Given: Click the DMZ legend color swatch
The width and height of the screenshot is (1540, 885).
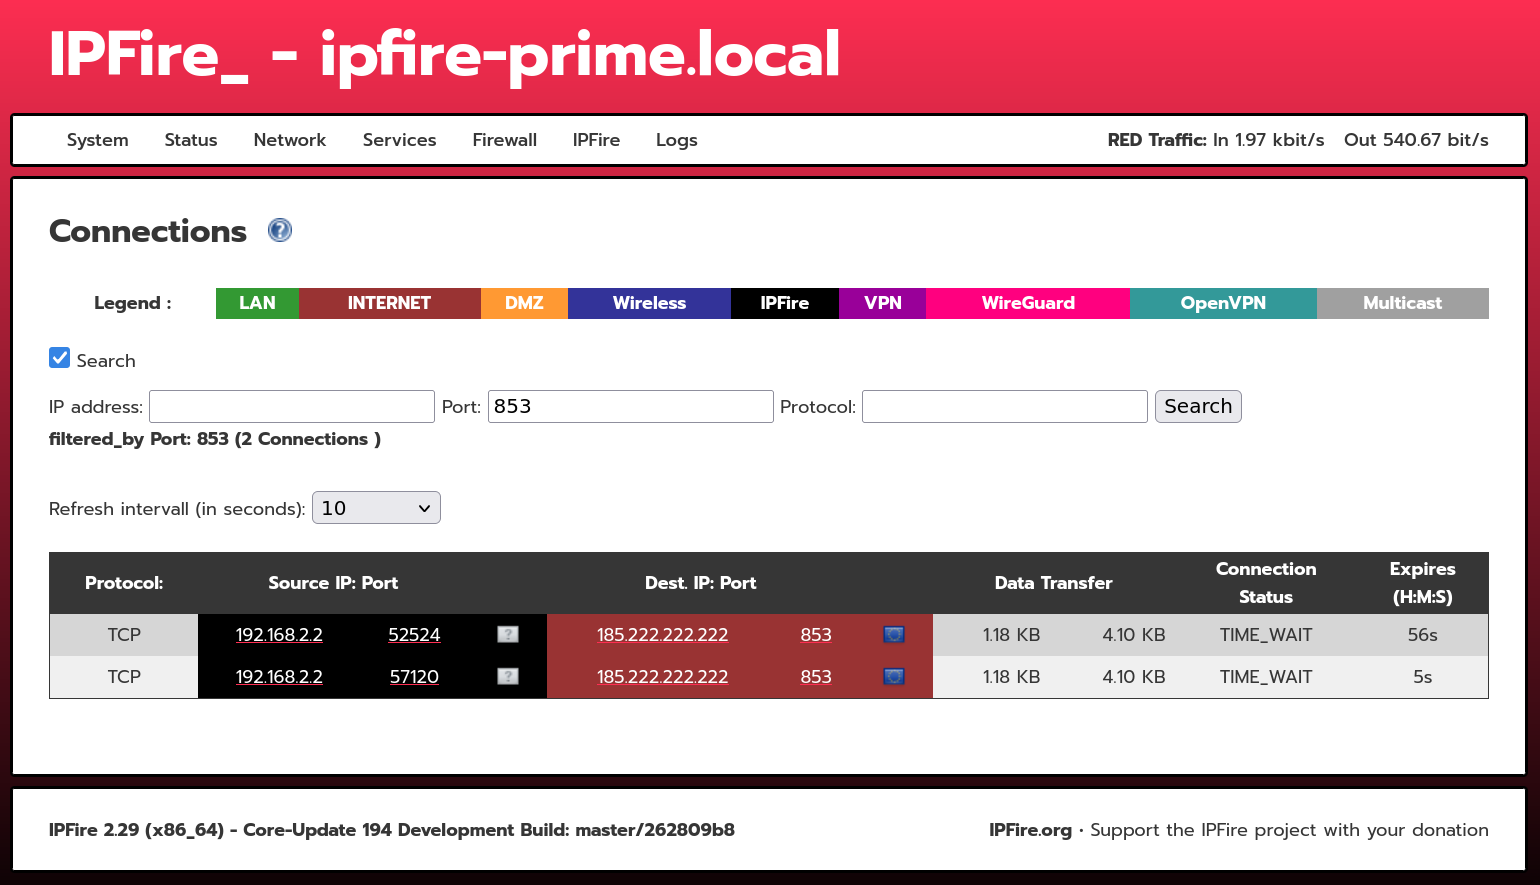Looking at the screenshot, I should [524, 303].
